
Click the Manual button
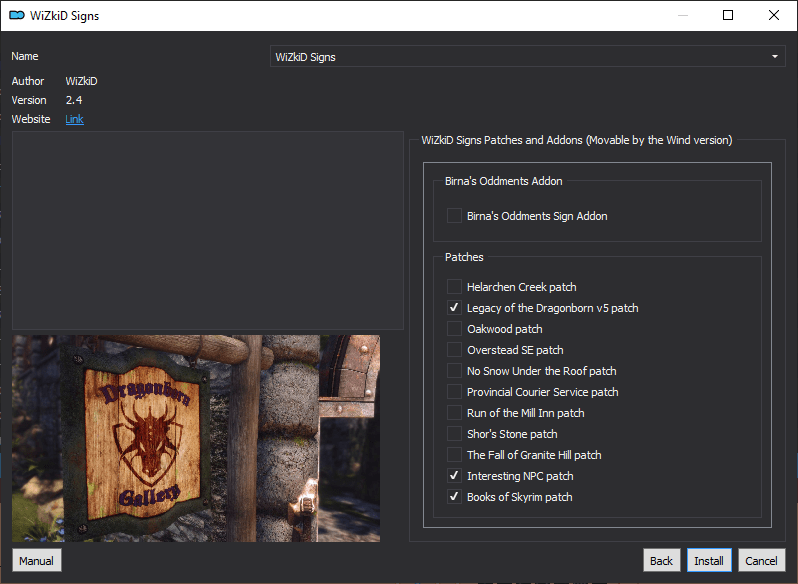[x=37, y=560]
